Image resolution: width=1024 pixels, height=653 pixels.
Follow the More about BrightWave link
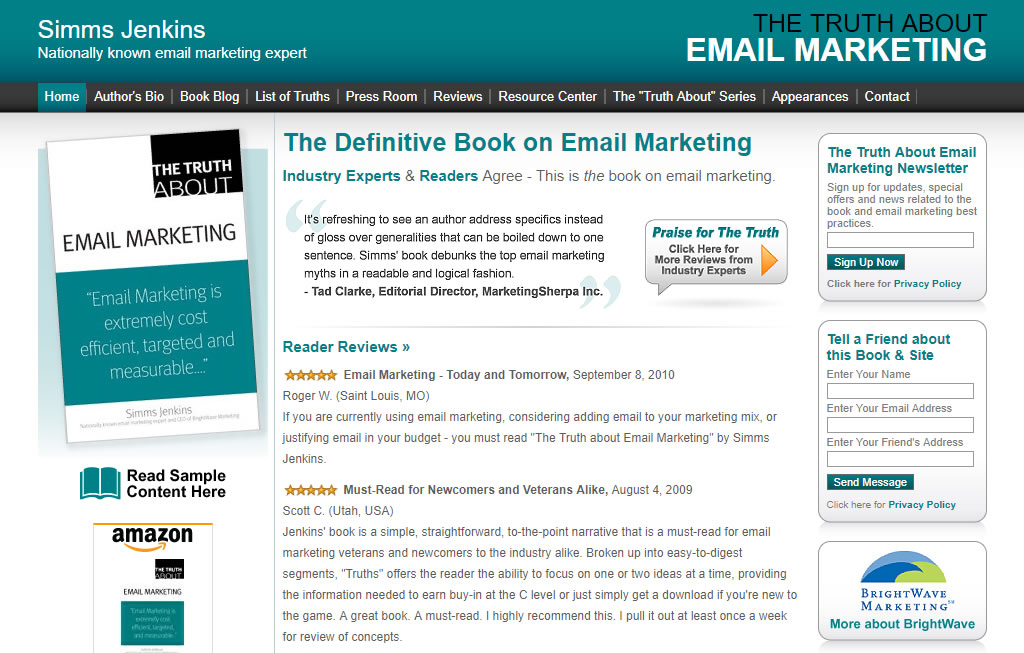click(903, 624)
